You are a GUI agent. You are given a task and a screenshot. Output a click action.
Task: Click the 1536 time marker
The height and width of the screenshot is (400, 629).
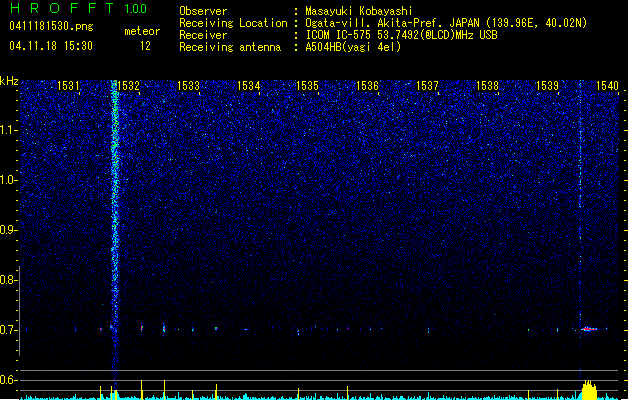click(367, 86)
